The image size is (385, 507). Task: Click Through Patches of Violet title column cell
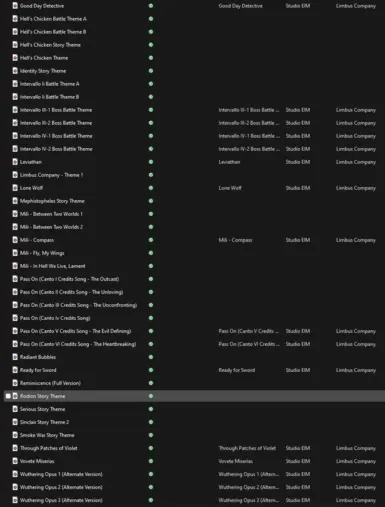tap(247, 448)
